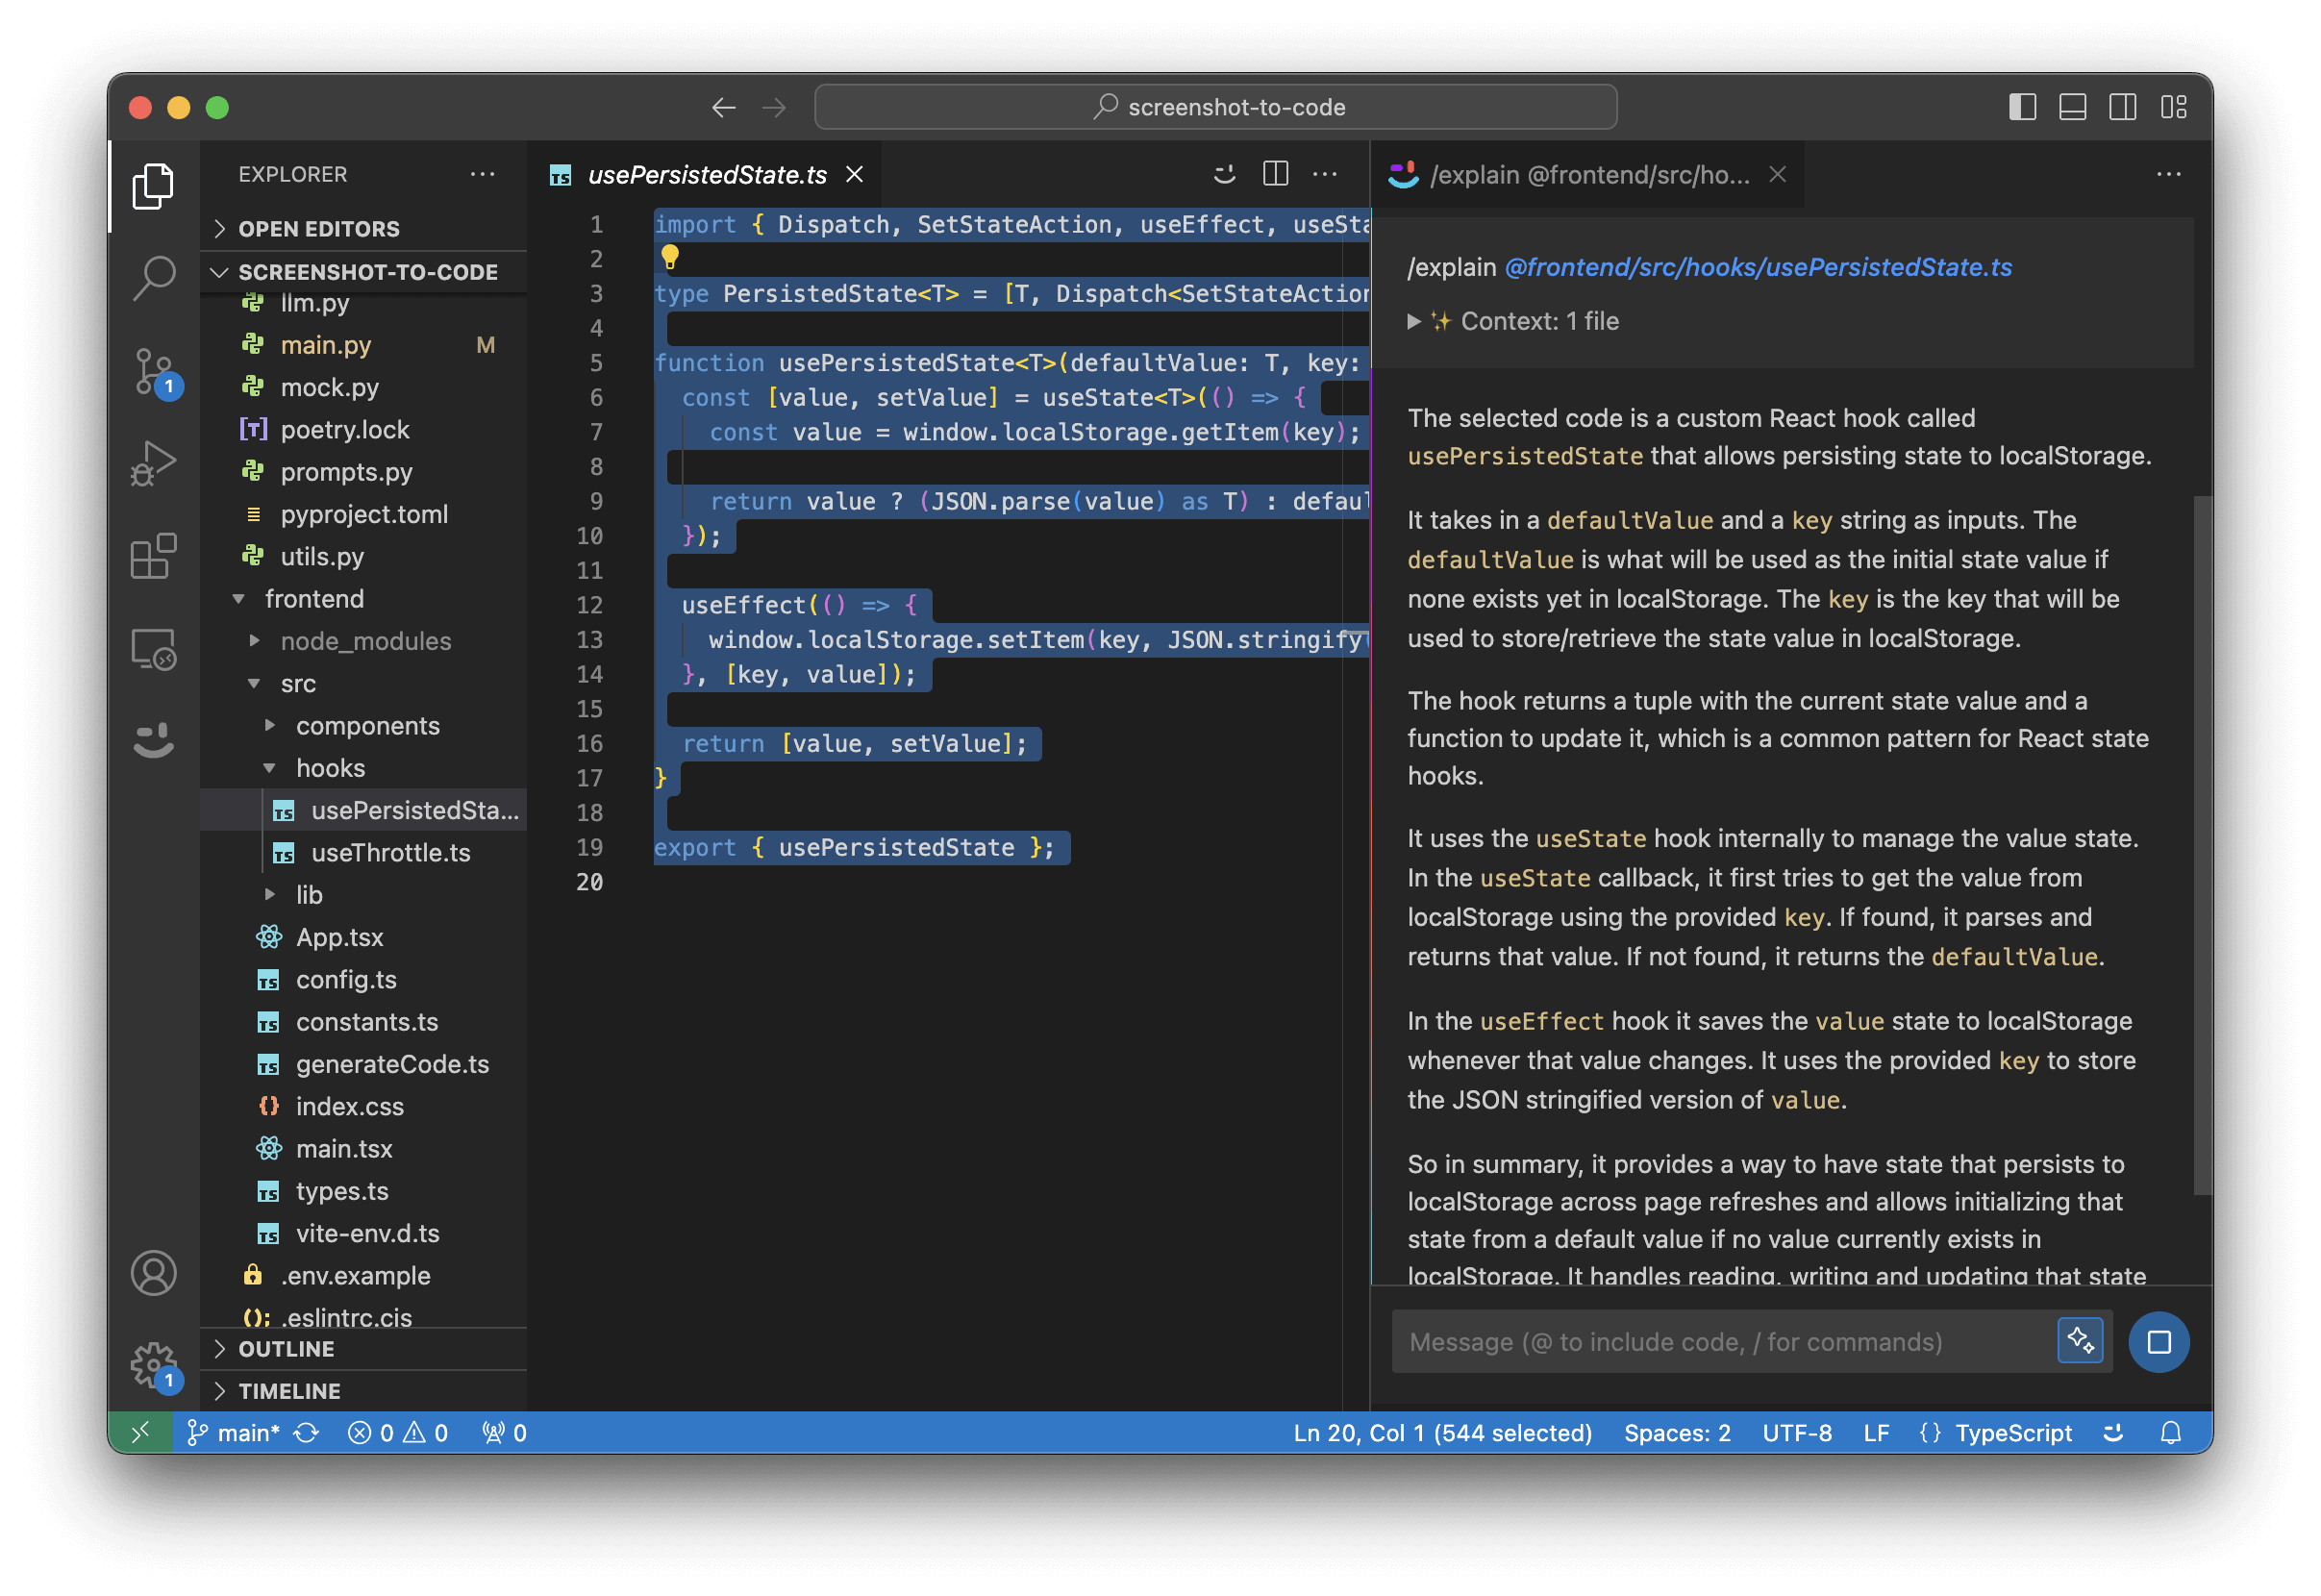Image resolution: width=2321 pixels, height=1596 pixels.
Task: Click the Cody icon in editor toolbar
Action: coord(1224,174)
